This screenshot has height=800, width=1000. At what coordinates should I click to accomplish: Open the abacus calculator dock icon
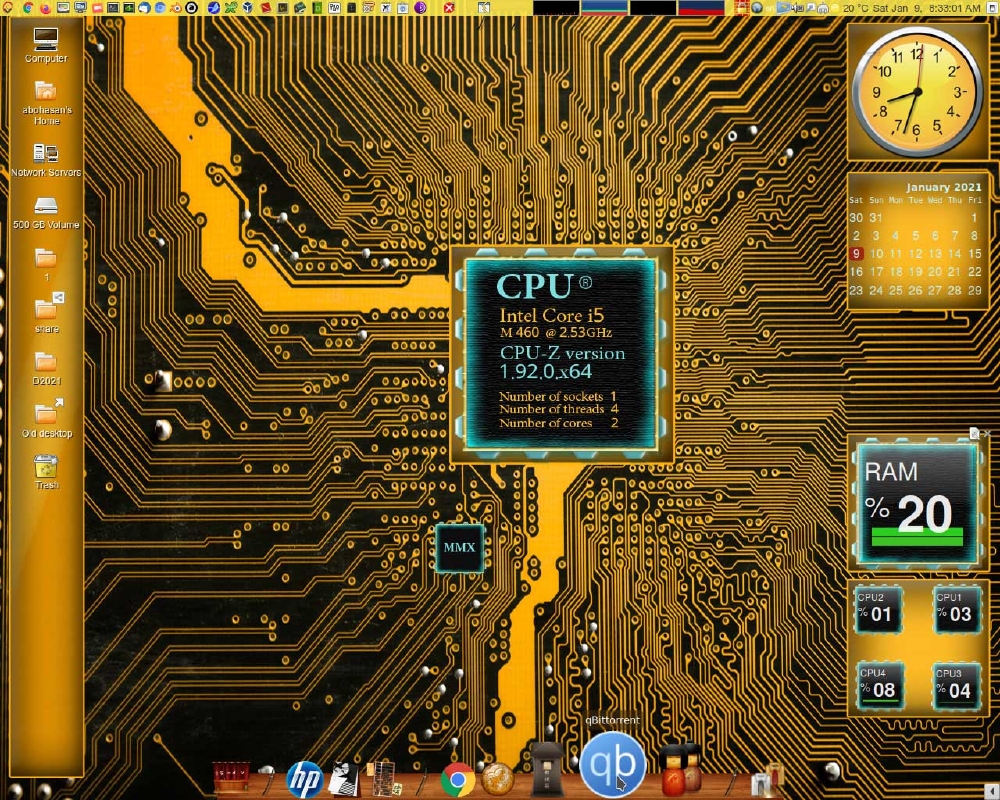click(x=384, y=778)
